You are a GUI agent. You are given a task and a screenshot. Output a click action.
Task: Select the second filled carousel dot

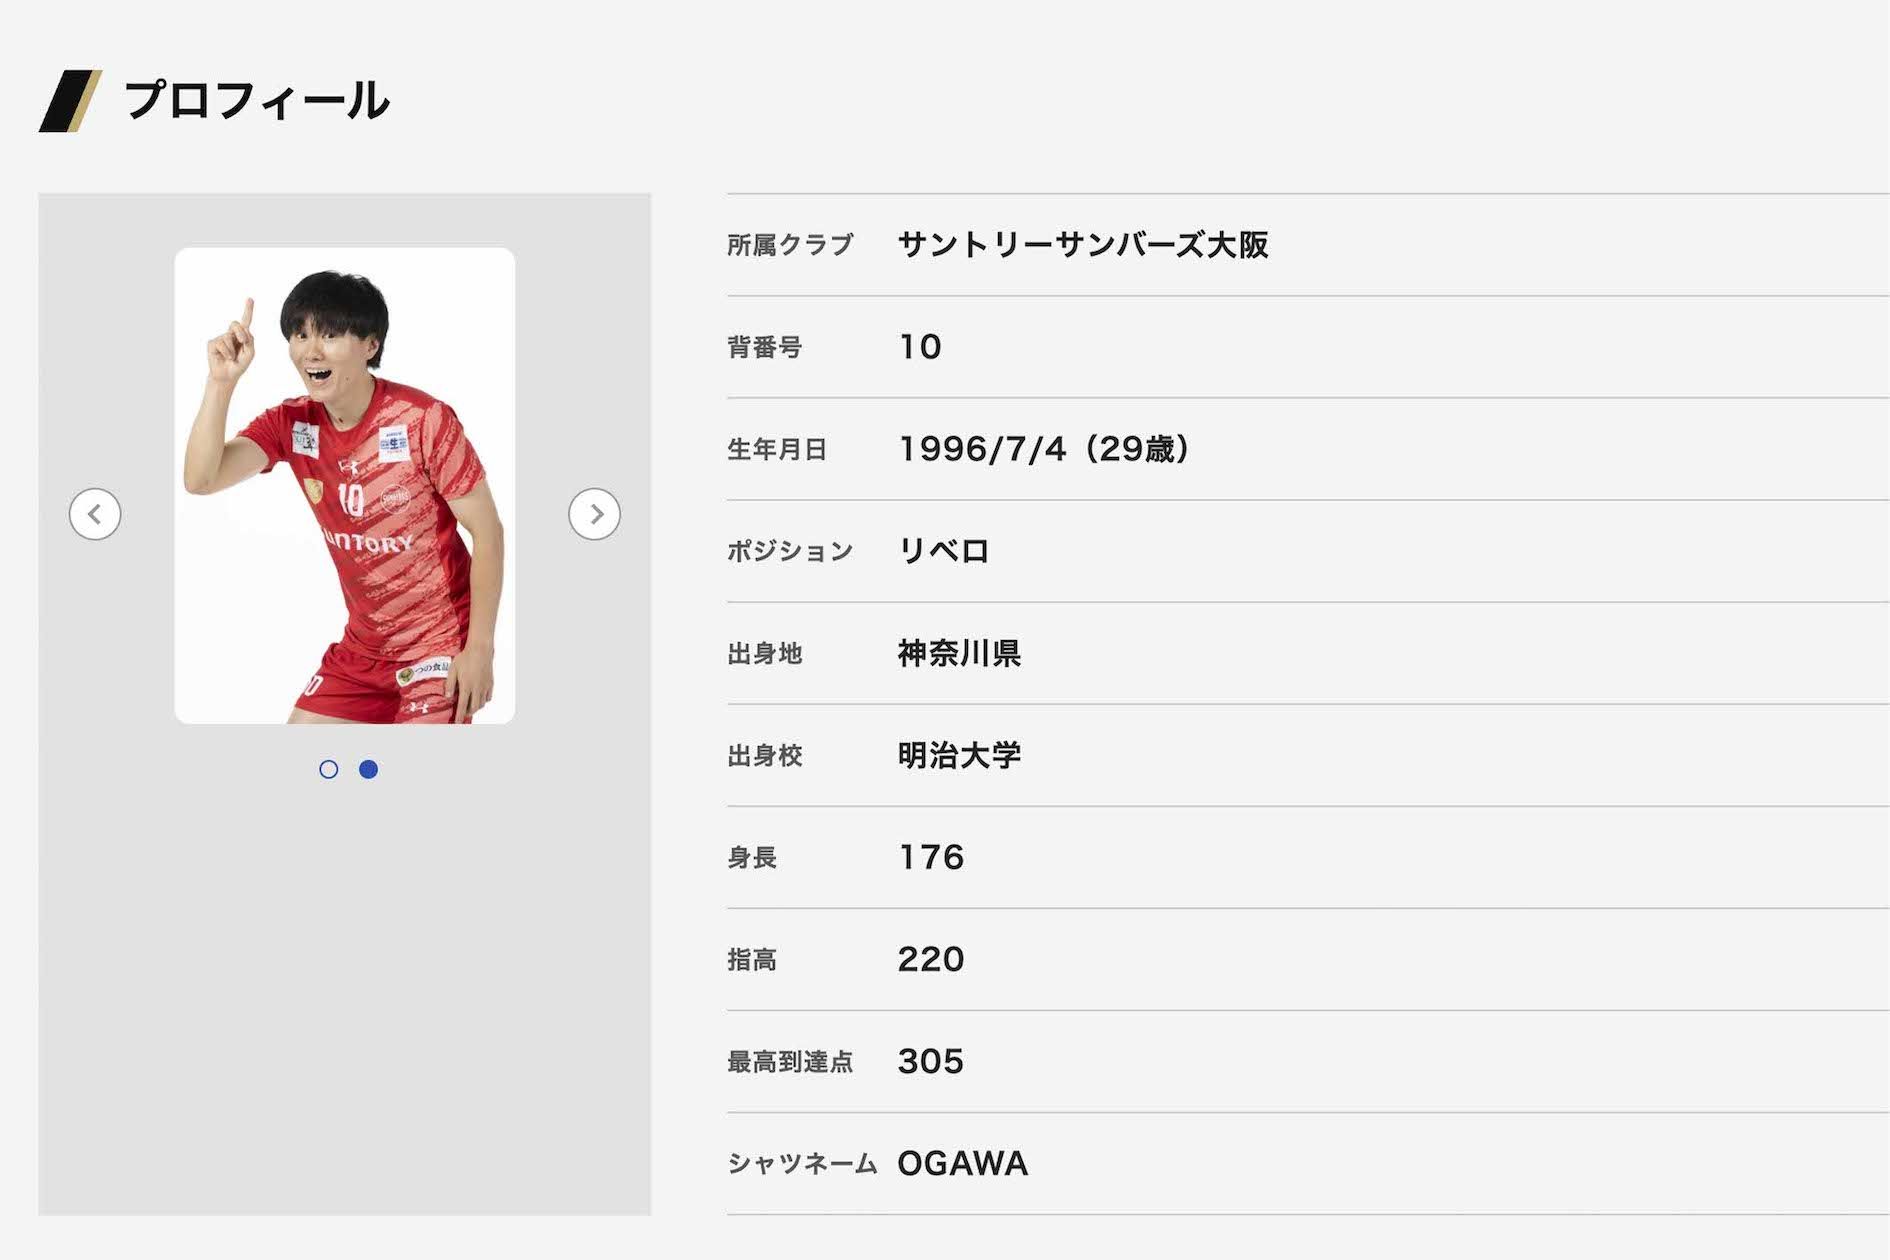368,769
